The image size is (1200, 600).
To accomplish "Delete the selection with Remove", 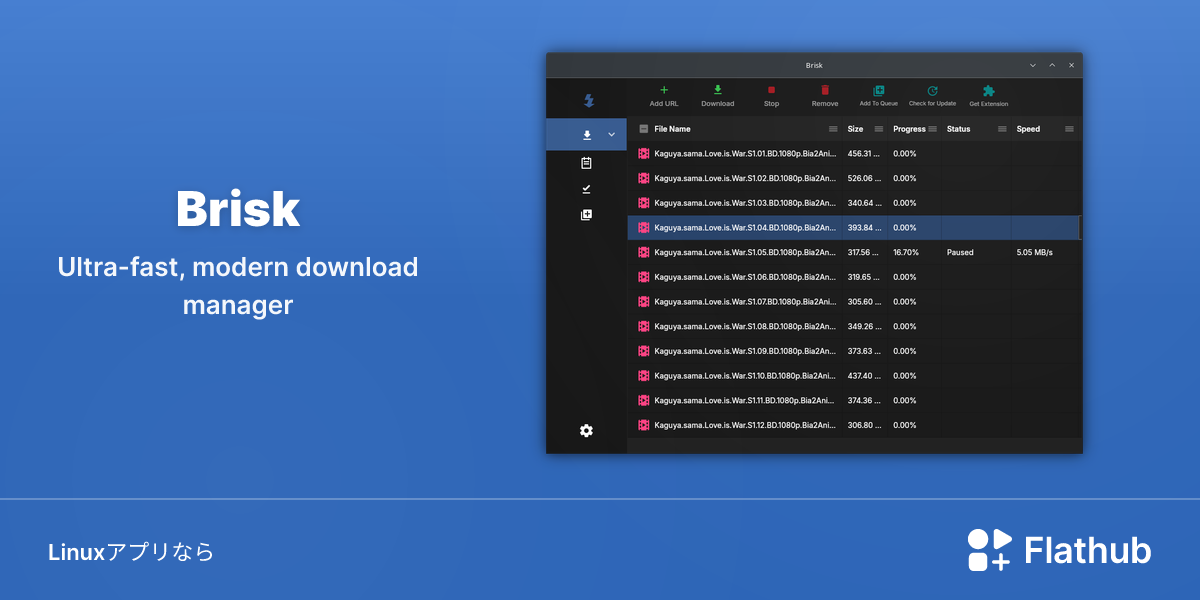I will point(825,96).
